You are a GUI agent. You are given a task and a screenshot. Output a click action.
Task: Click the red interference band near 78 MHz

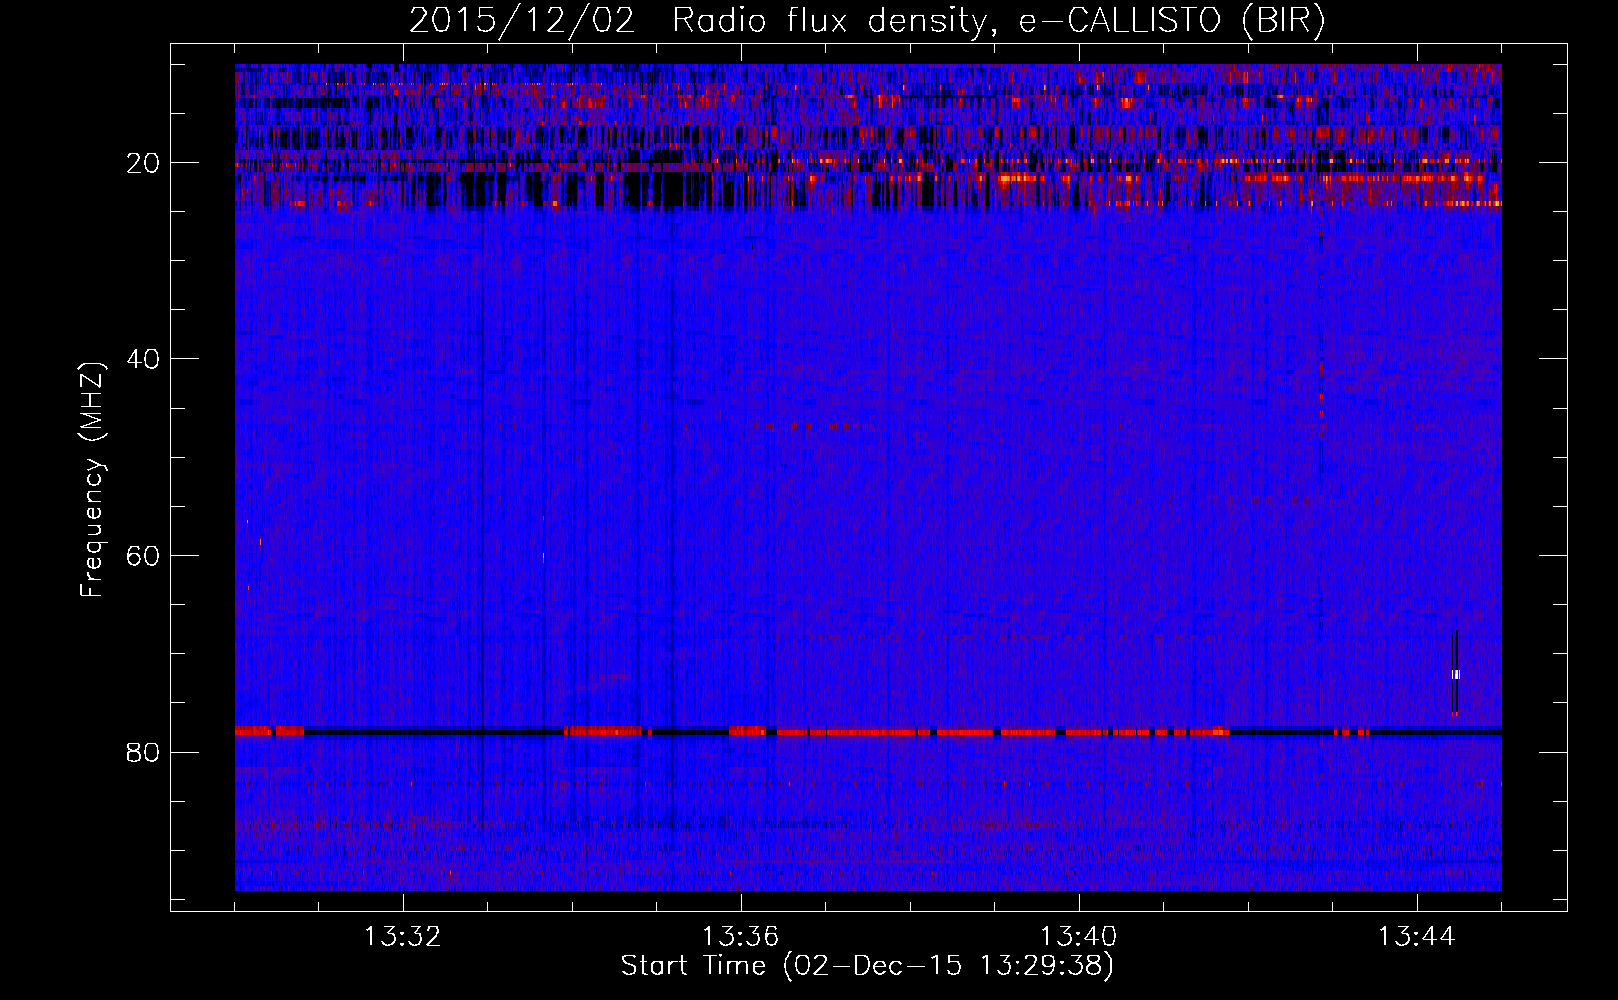click(x=868, y=732)
